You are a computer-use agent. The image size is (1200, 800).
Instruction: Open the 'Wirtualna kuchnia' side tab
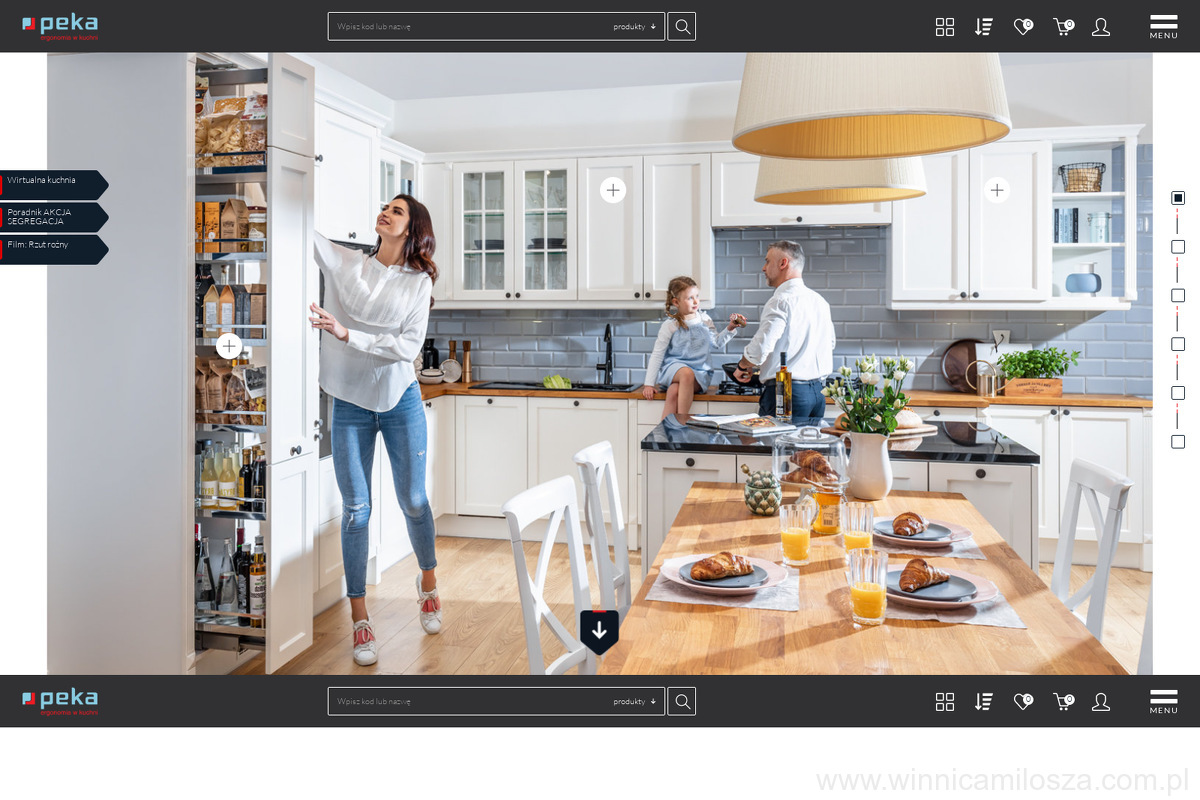point(52,184)
